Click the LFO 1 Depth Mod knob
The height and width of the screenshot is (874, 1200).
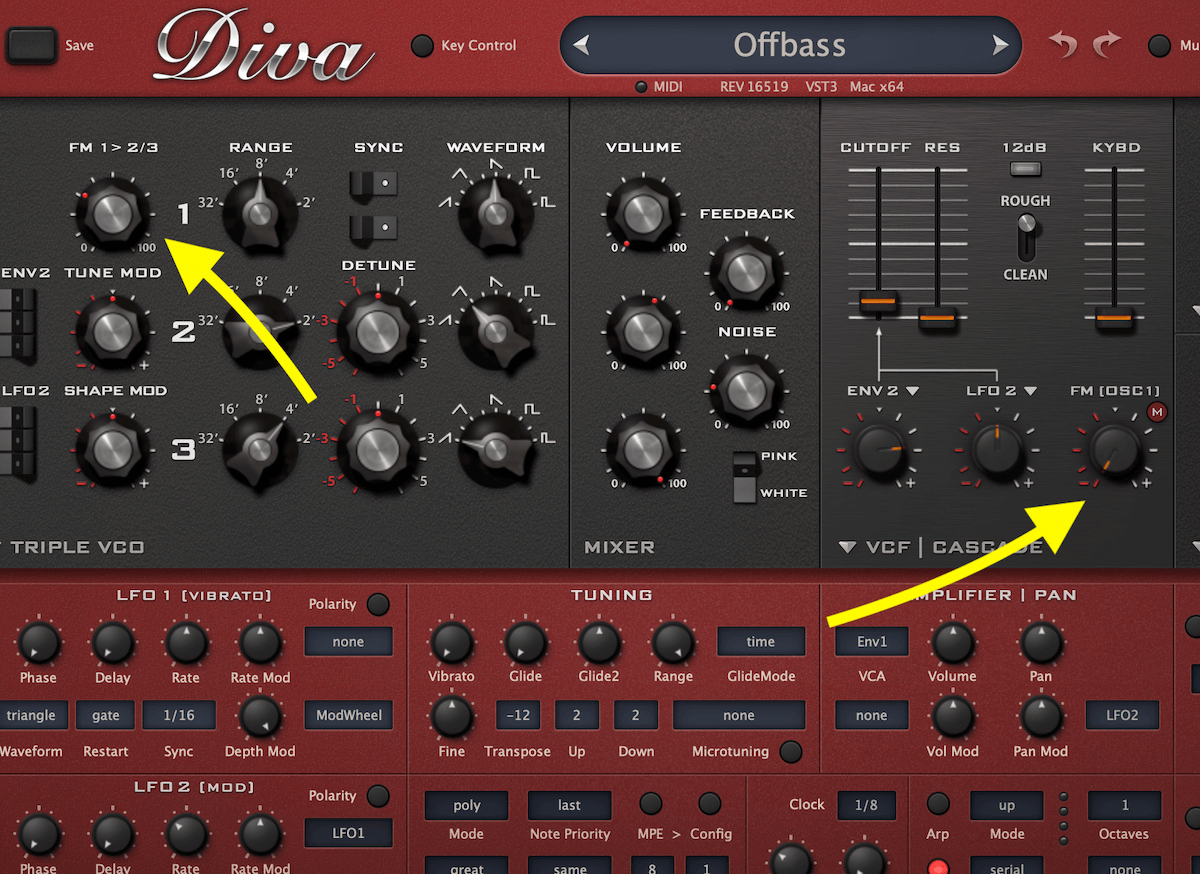[260, 716]
